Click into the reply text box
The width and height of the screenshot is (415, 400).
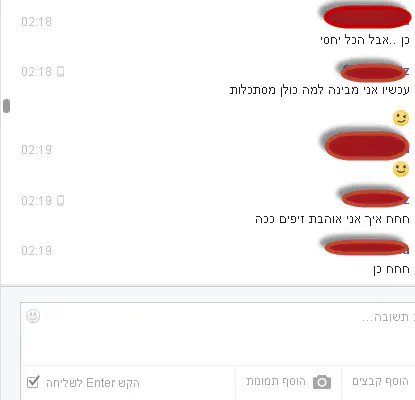(x=218, y=333)
